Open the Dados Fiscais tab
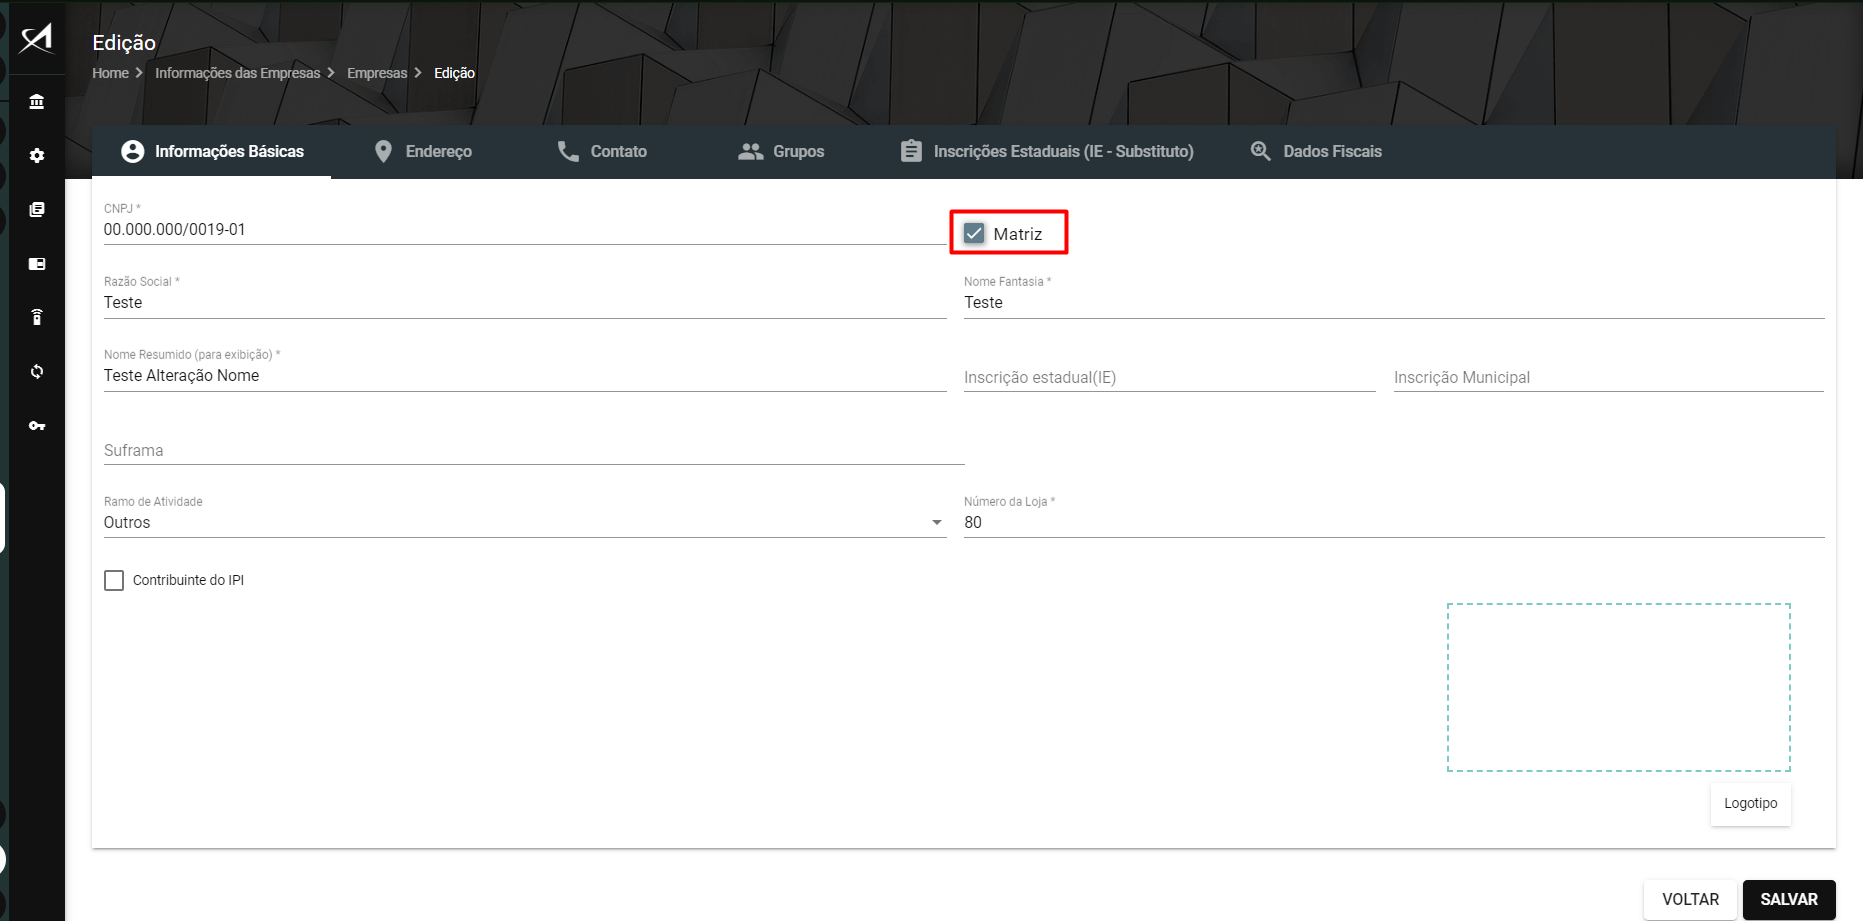Viewport: 1863px width, 921px height. (x=1316, y=152)
